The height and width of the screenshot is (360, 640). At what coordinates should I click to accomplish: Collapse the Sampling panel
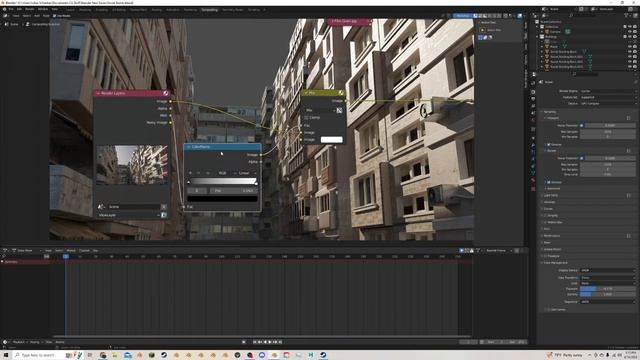(549, 111)
